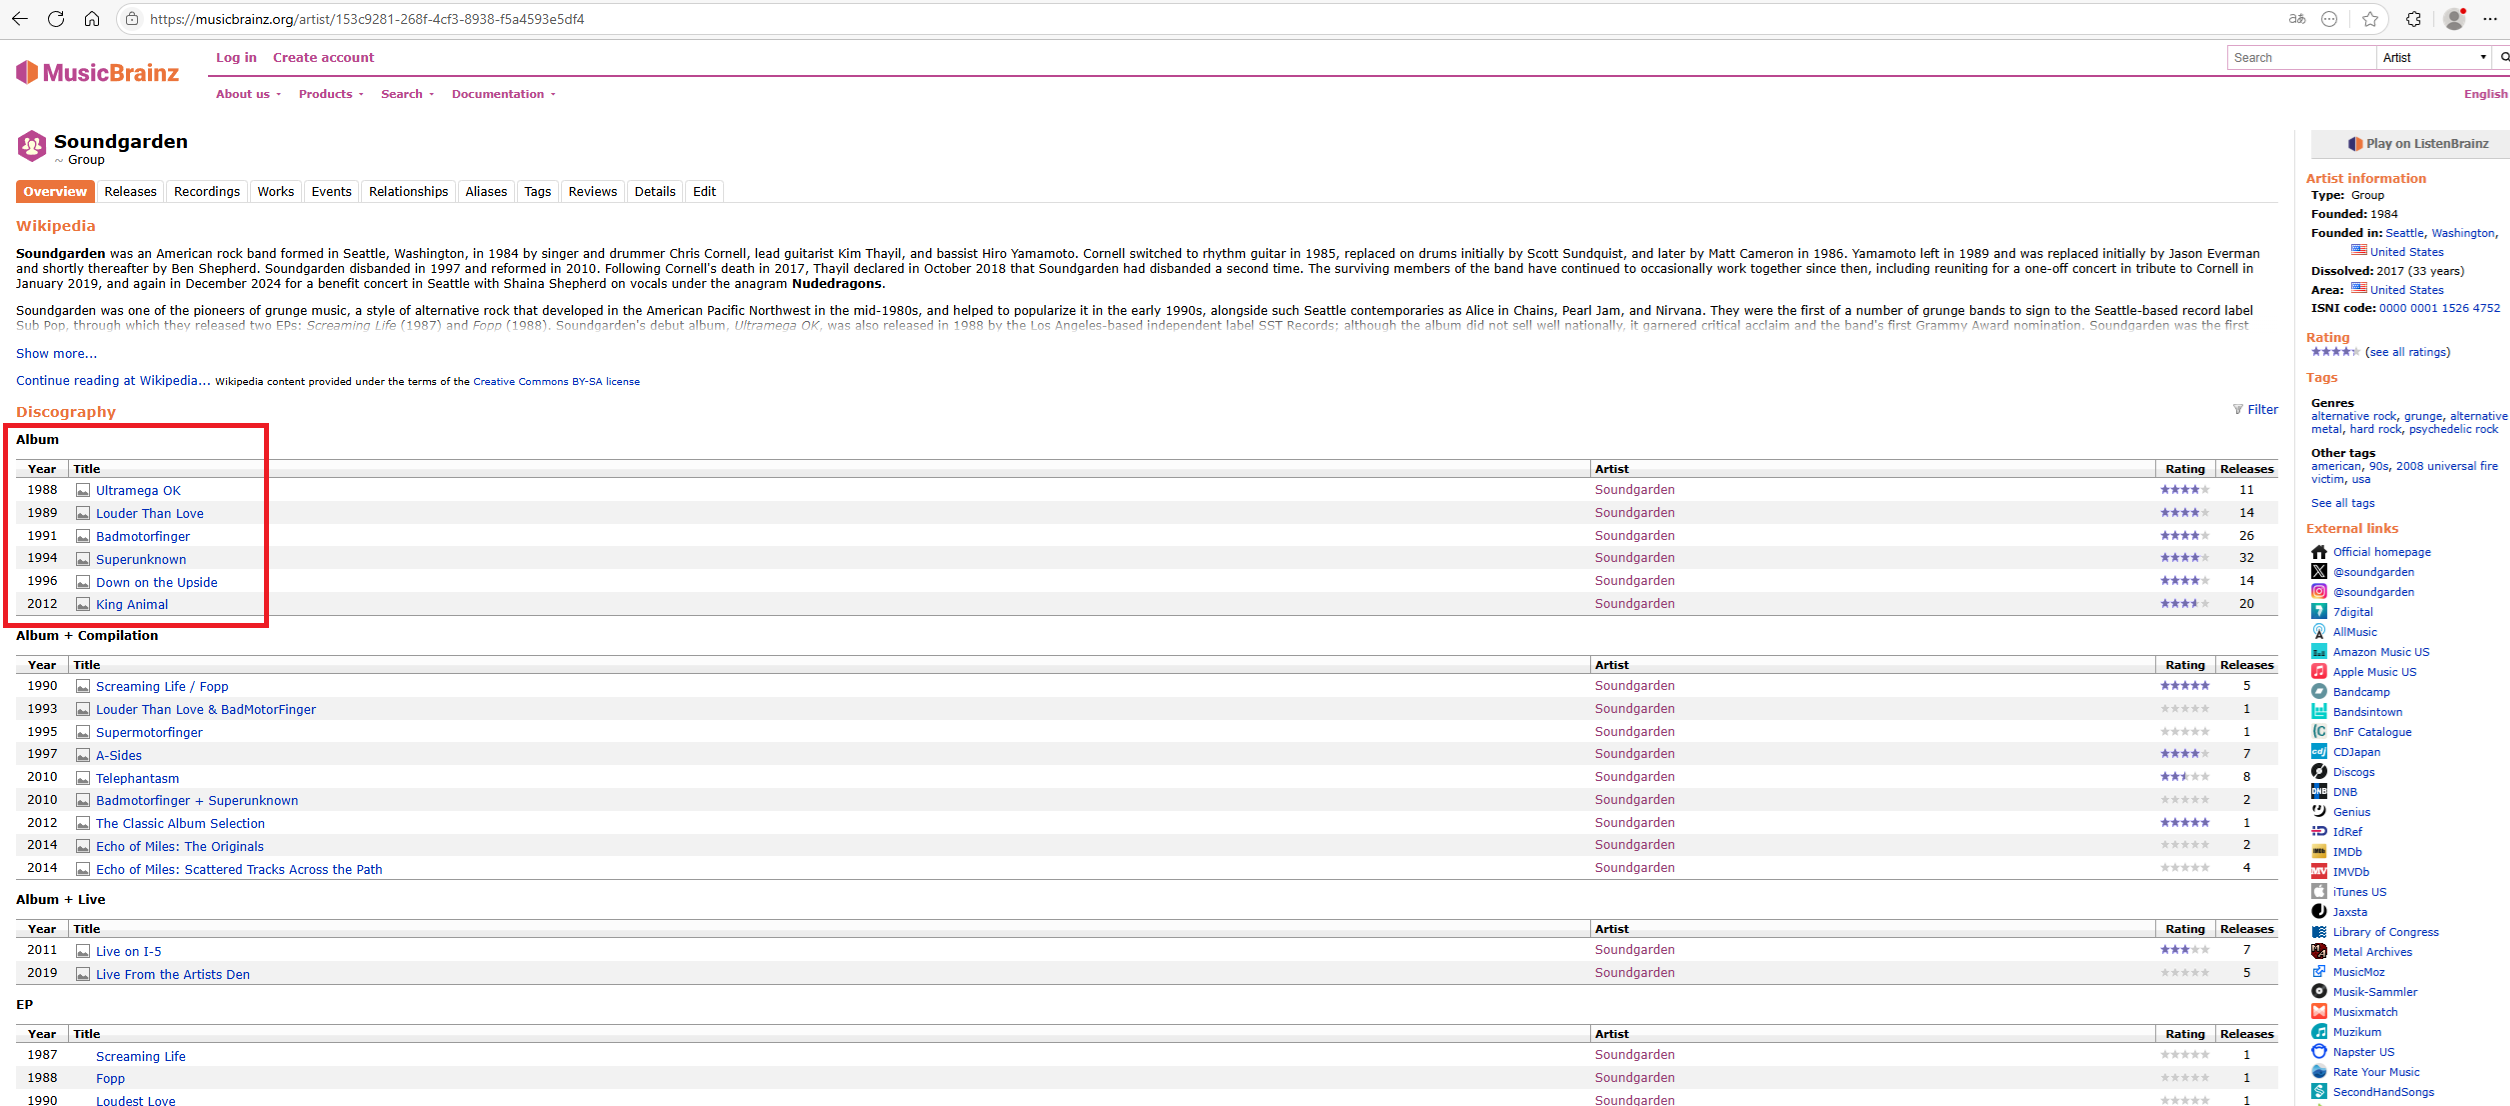Reload the page with the refresh icon
Viewport: 2510px width, 1106px height.
tap(56, 19)
